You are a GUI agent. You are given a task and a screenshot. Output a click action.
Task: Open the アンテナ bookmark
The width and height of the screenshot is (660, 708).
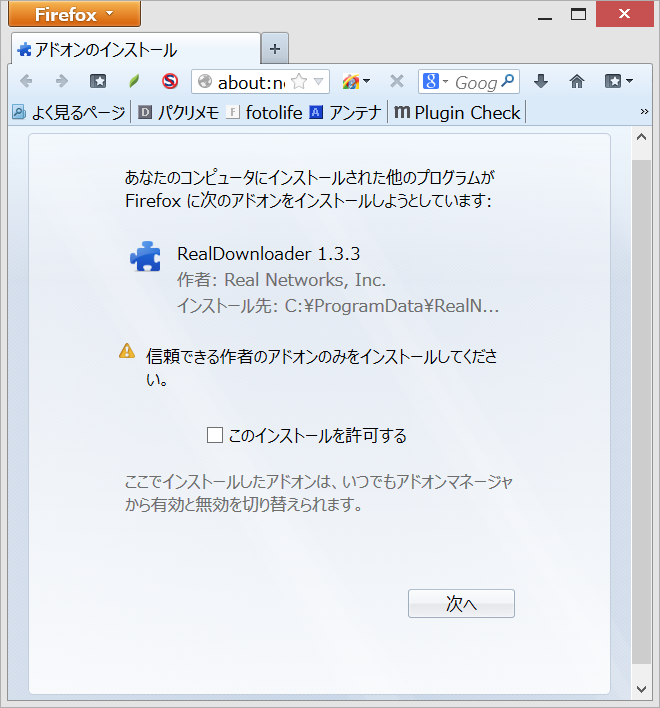coord(345,112)
